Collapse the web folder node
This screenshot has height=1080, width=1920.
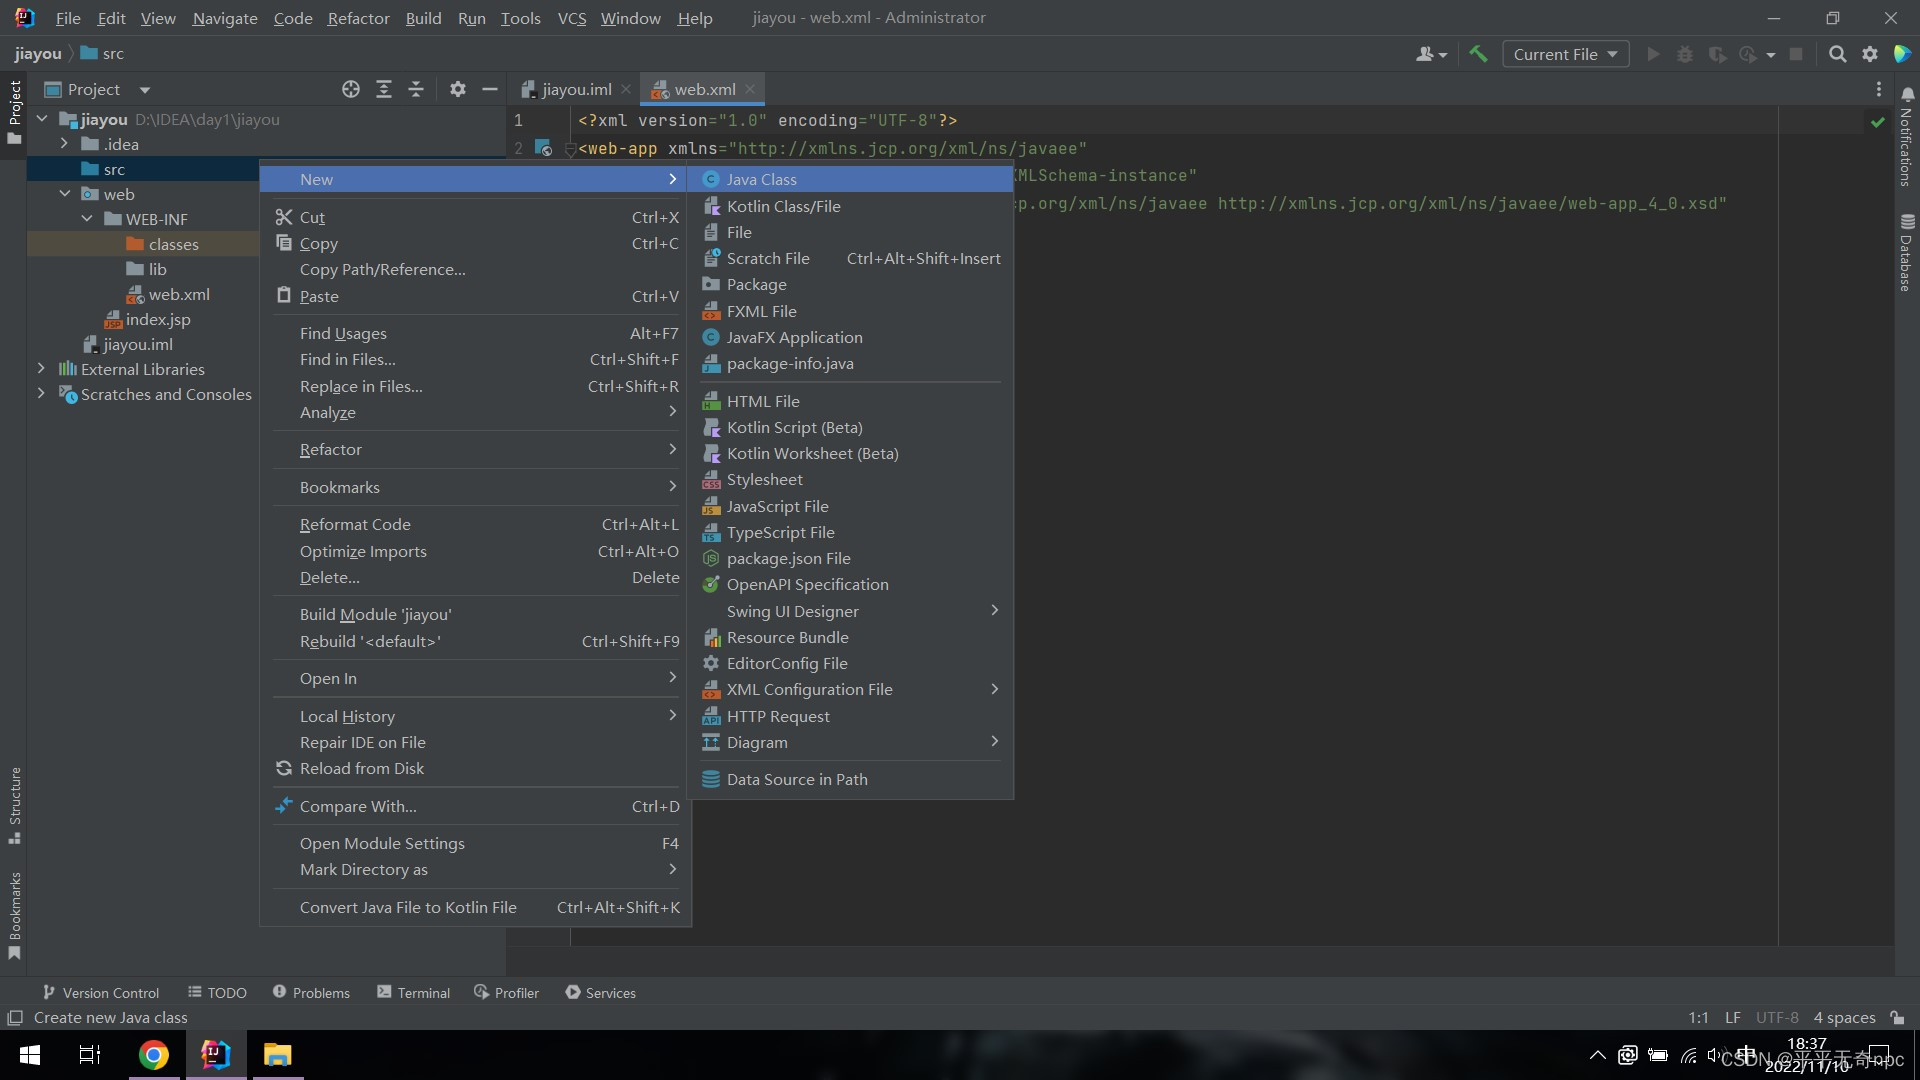pyautogui.click(x=65, y=194)
